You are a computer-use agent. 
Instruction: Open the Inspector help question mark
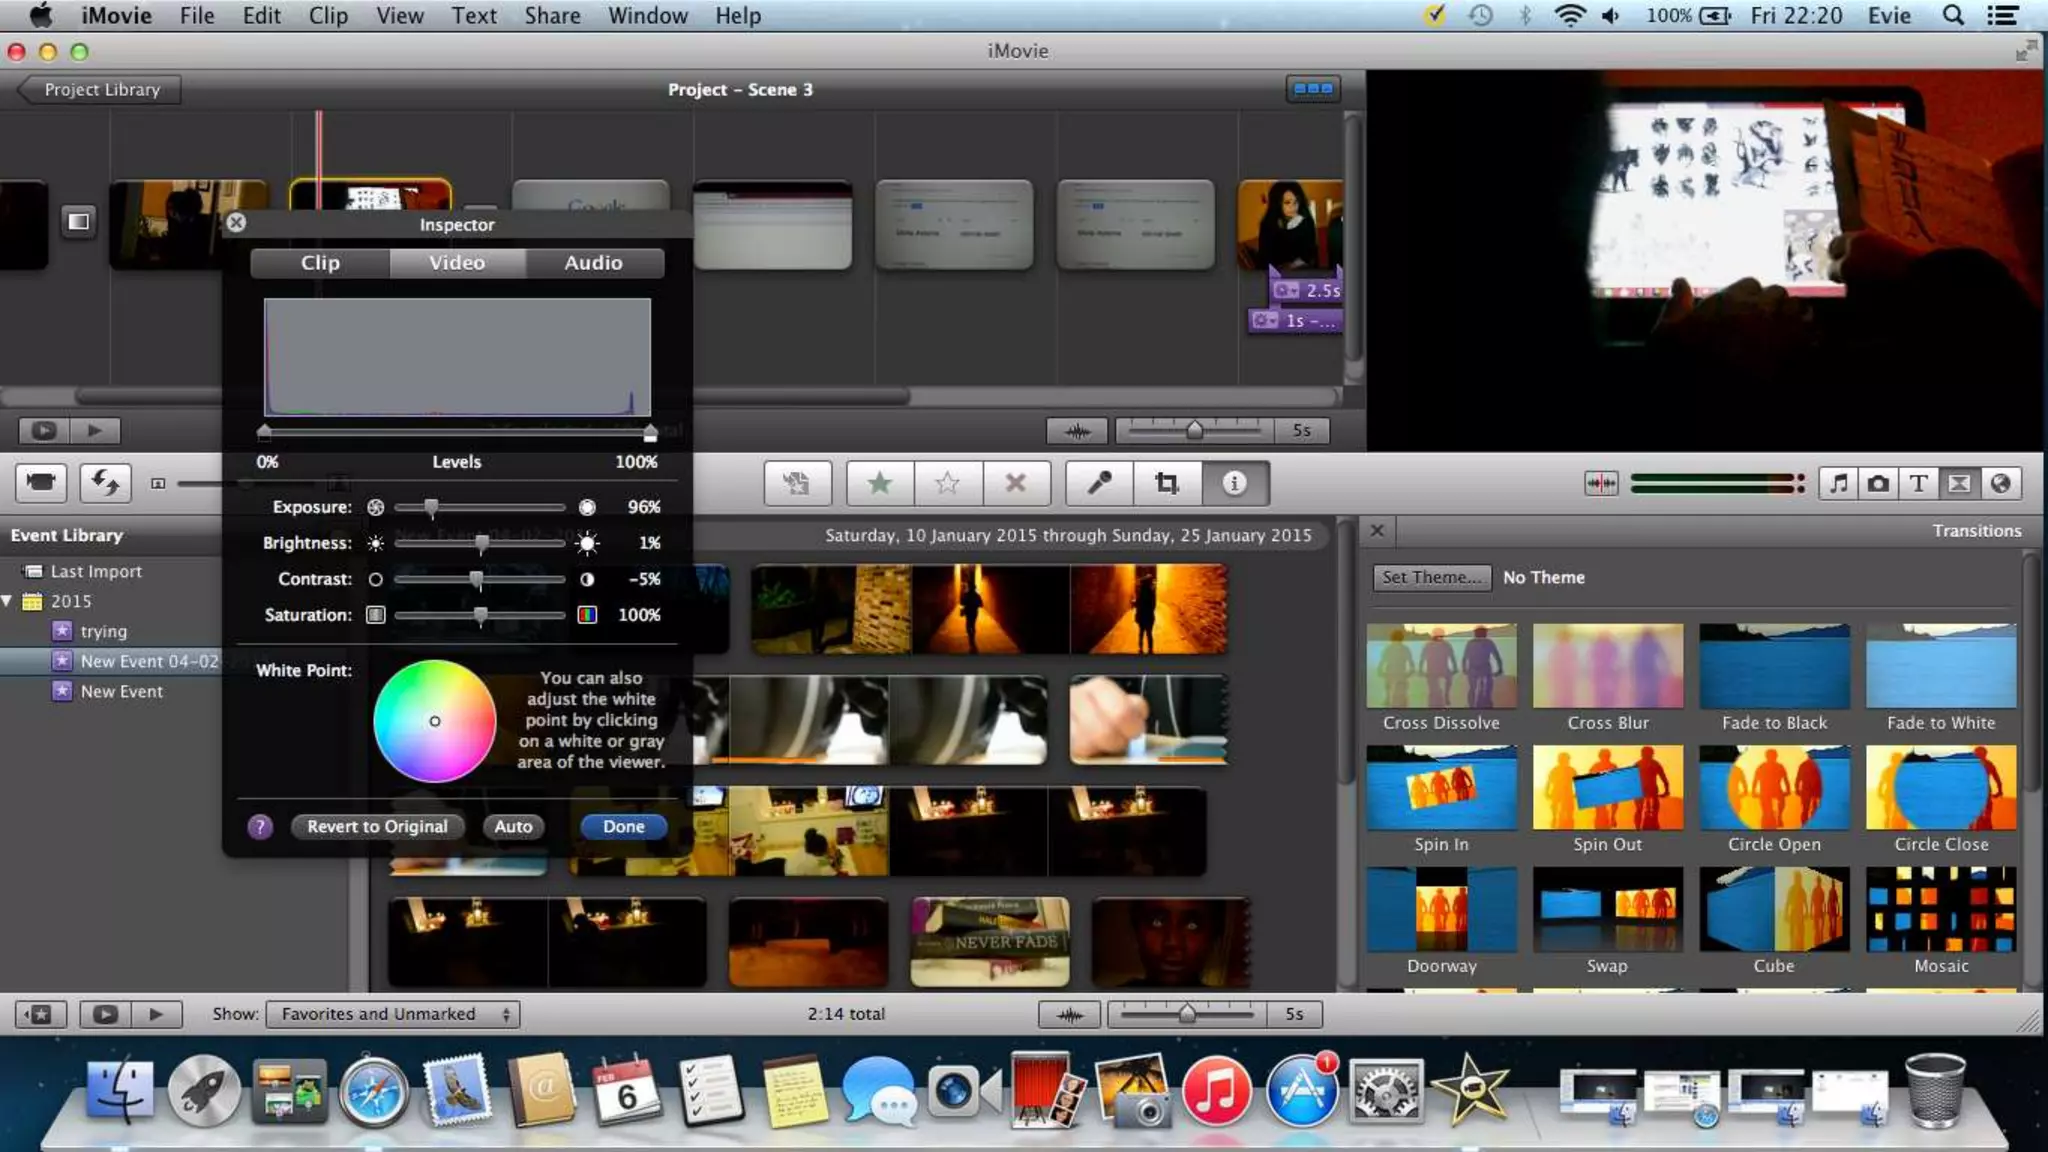click(x=260, y=827)
